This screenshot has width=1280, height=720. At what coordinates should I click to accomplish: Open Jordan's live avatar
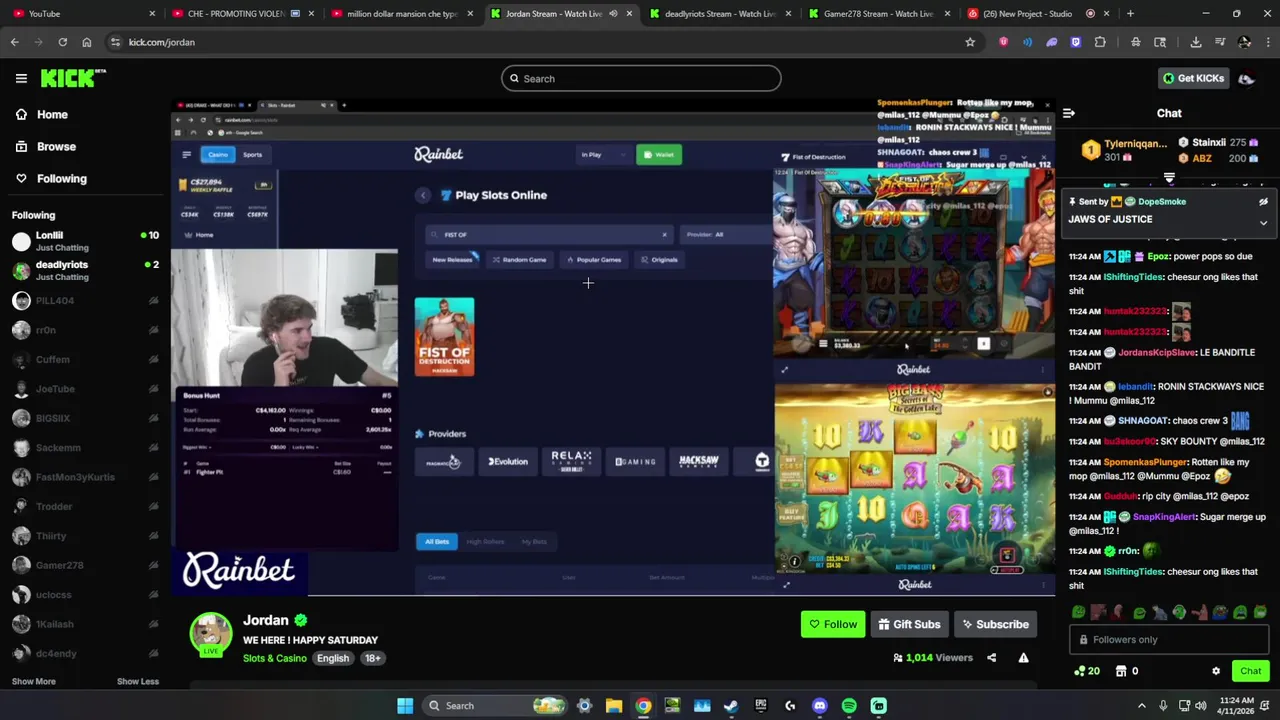click(x=211, y=634)
